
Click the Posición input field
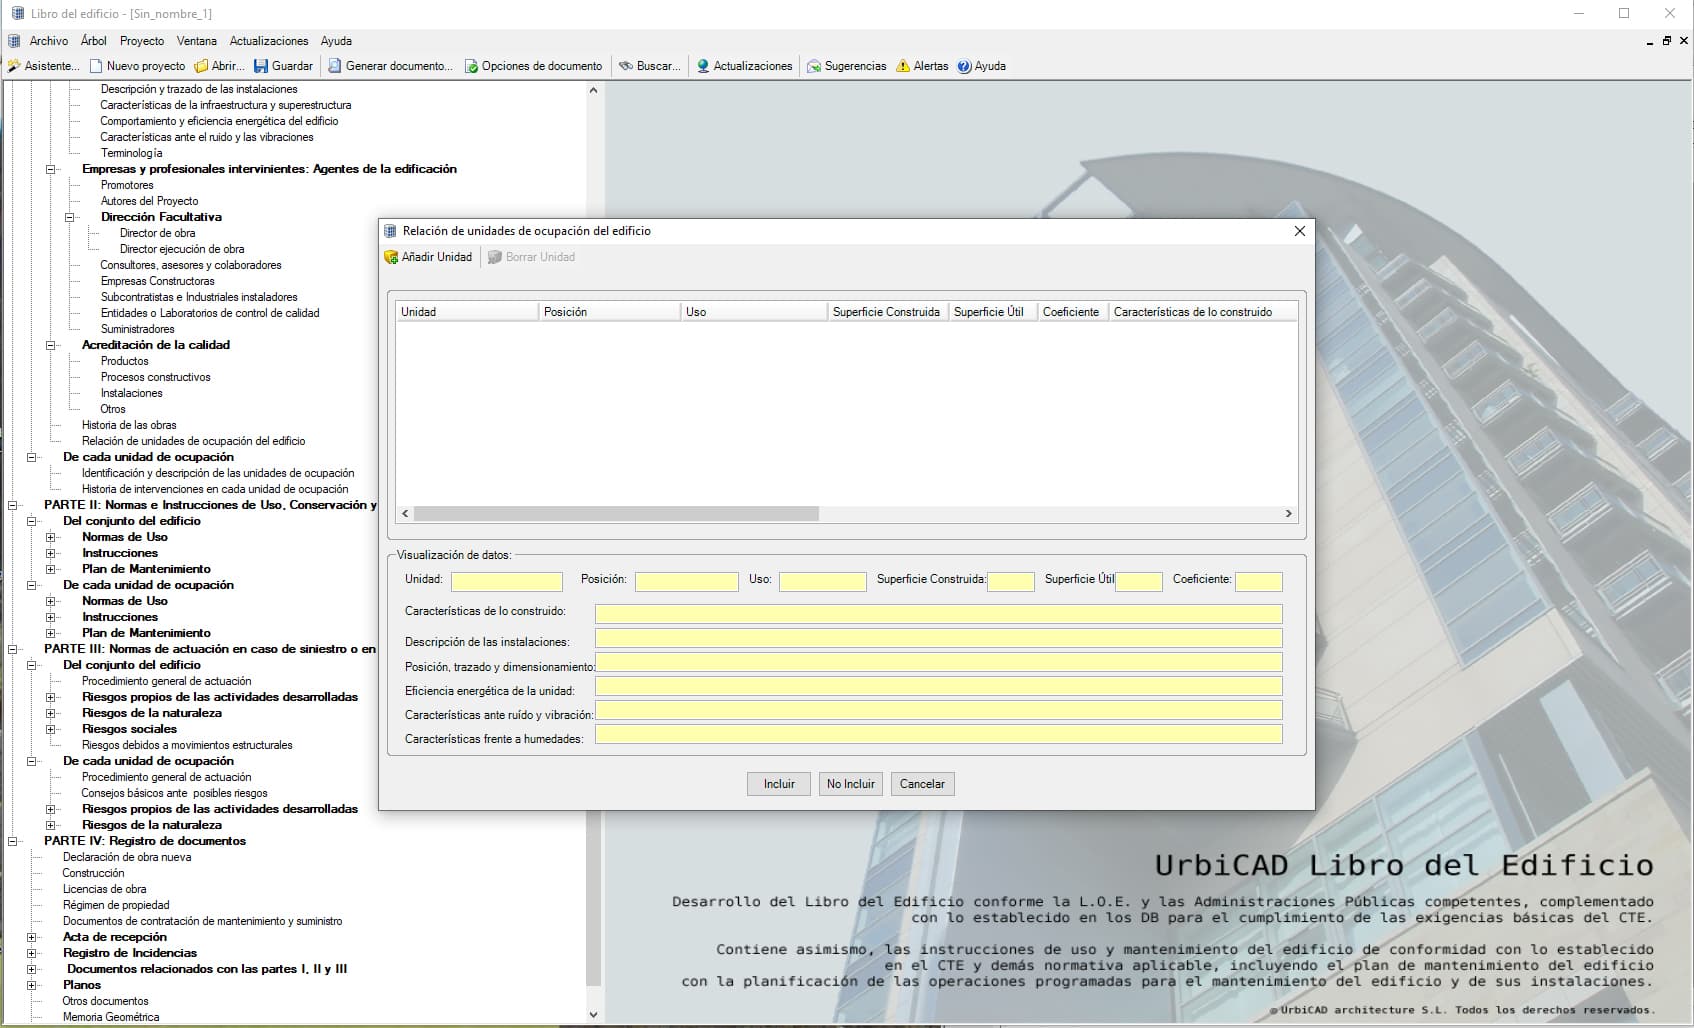687,582
